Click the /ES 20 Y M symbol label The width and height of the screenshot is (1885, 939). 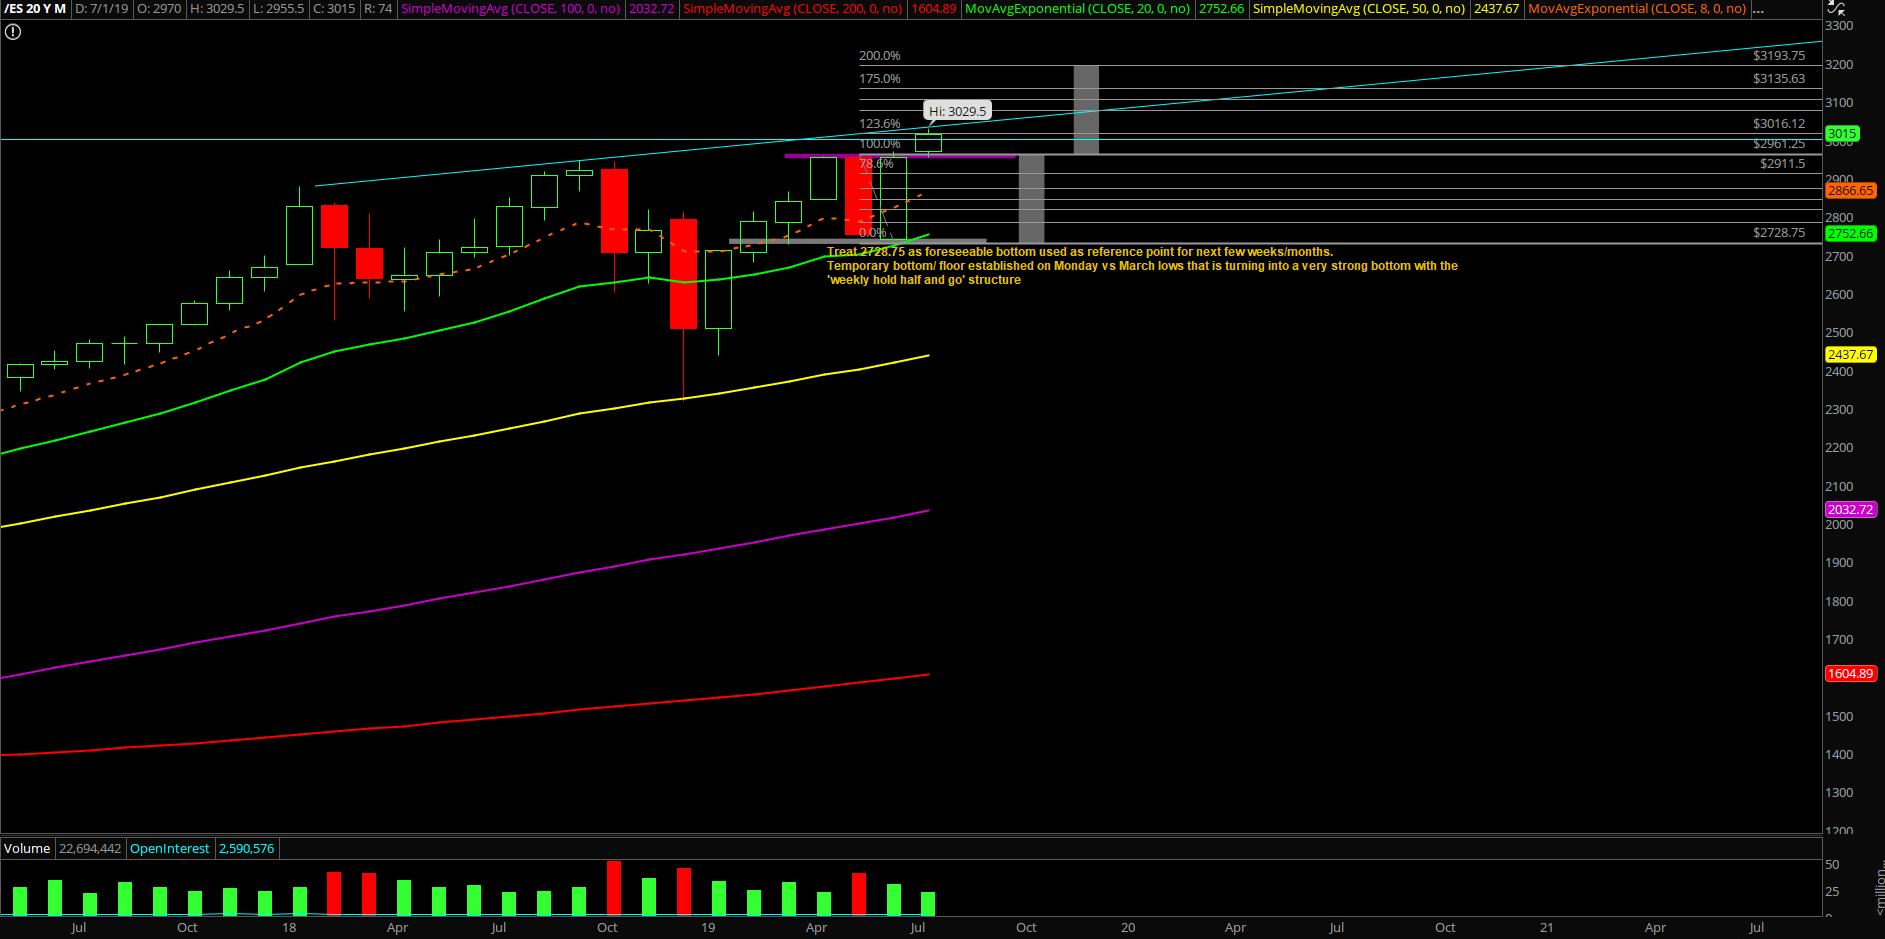point(35,9)
